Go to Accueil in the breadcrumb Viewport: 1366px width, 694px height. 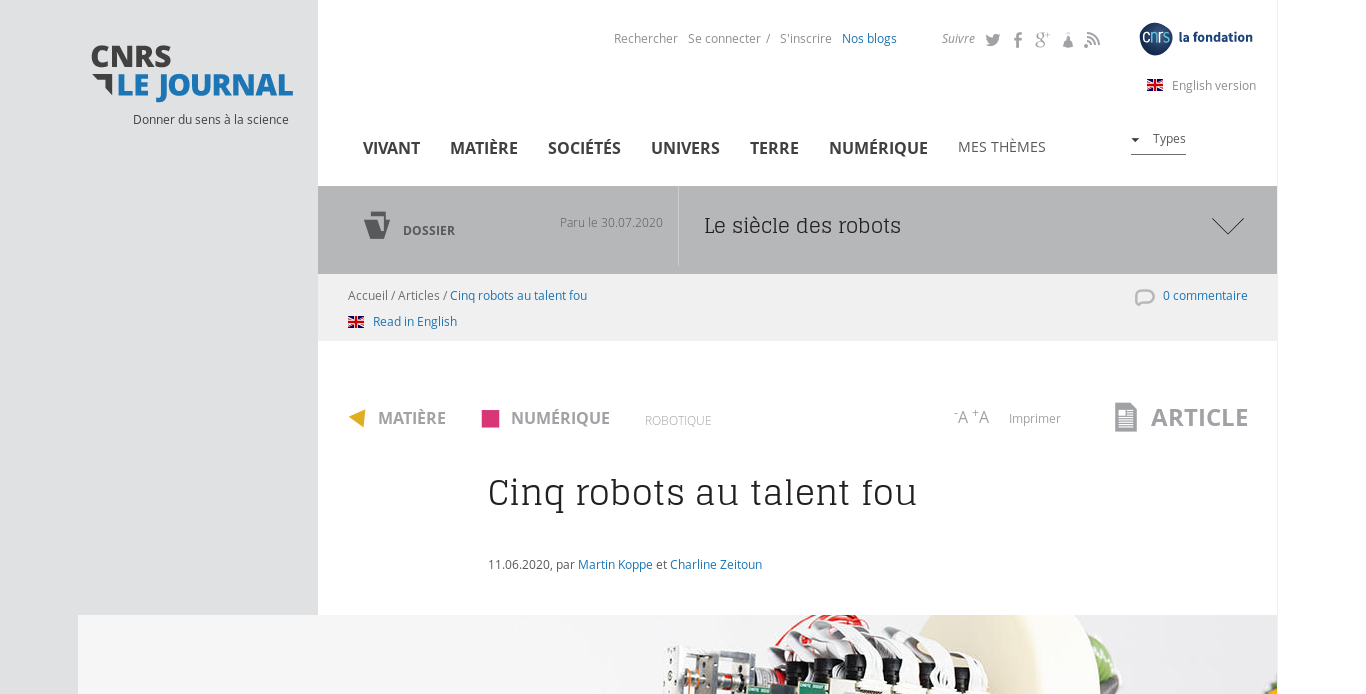(368, 296)
